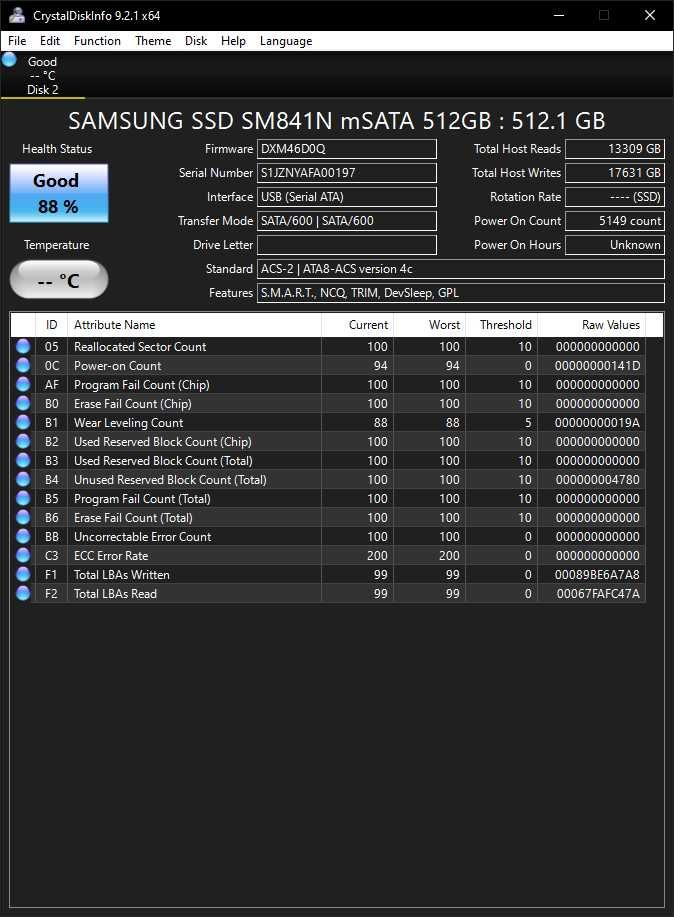Click raw value 000000004780
Screen dimensions: 674x917
click(597, 480)
